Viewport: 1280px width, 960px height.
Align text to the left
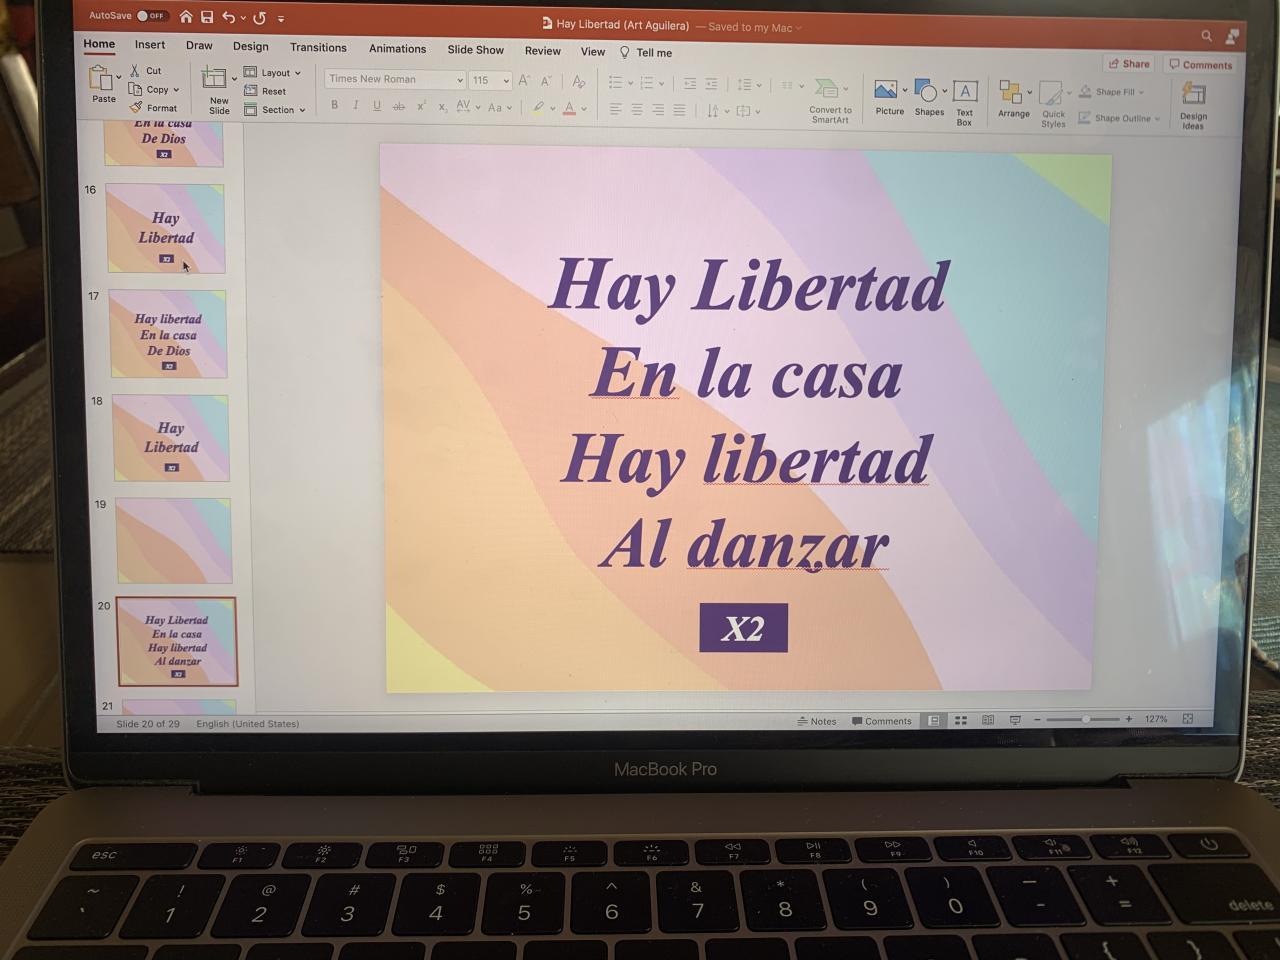pos(616,109)
